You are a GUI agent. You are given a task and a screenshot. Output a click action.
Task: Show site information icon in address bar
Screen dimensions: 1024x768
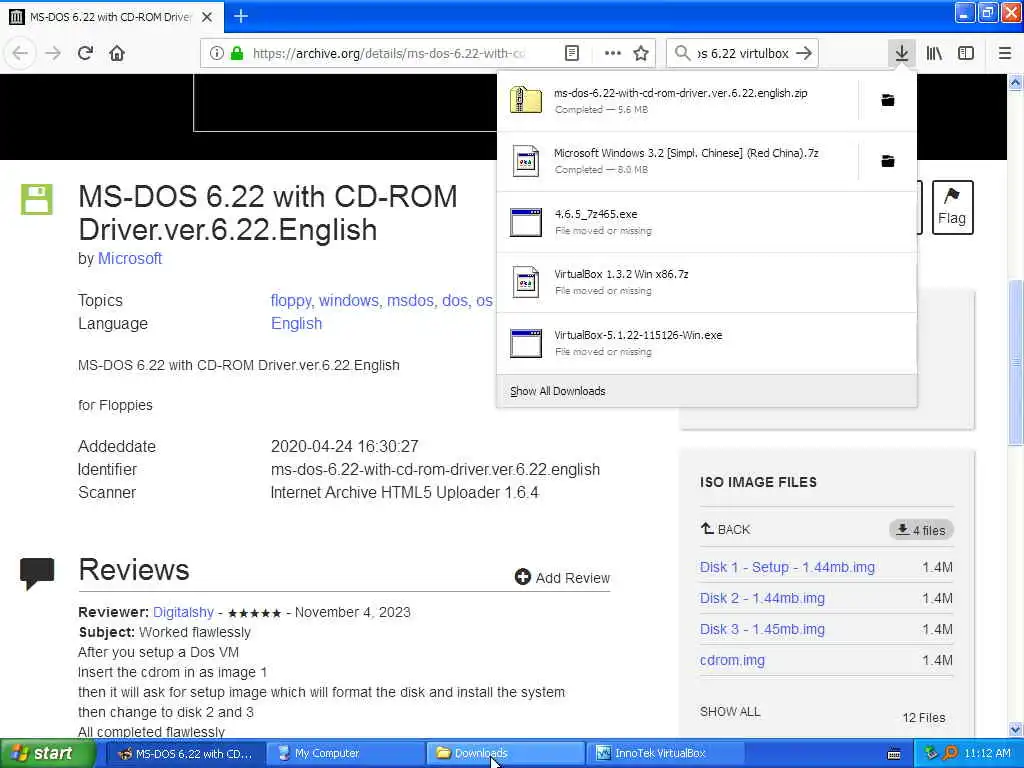click(x=217, y=53)
